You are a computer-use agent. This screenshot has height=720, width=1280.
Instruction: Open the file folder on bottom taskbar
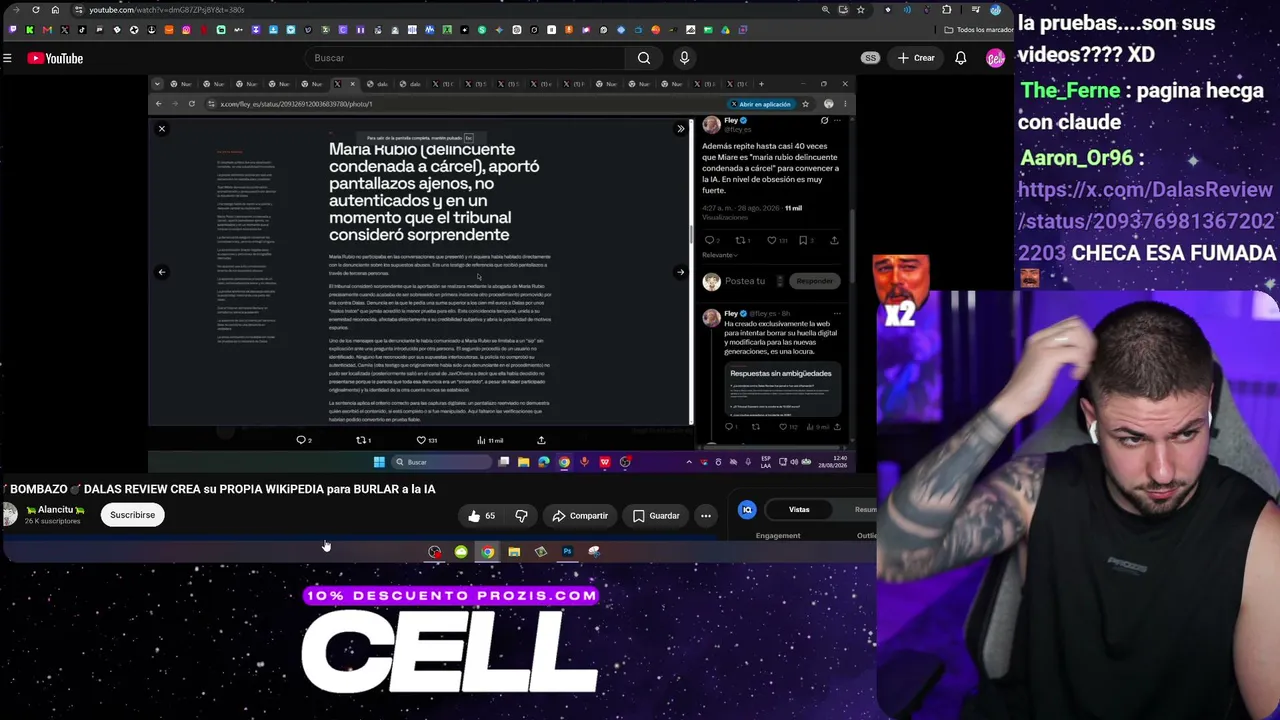coord(514,552)
